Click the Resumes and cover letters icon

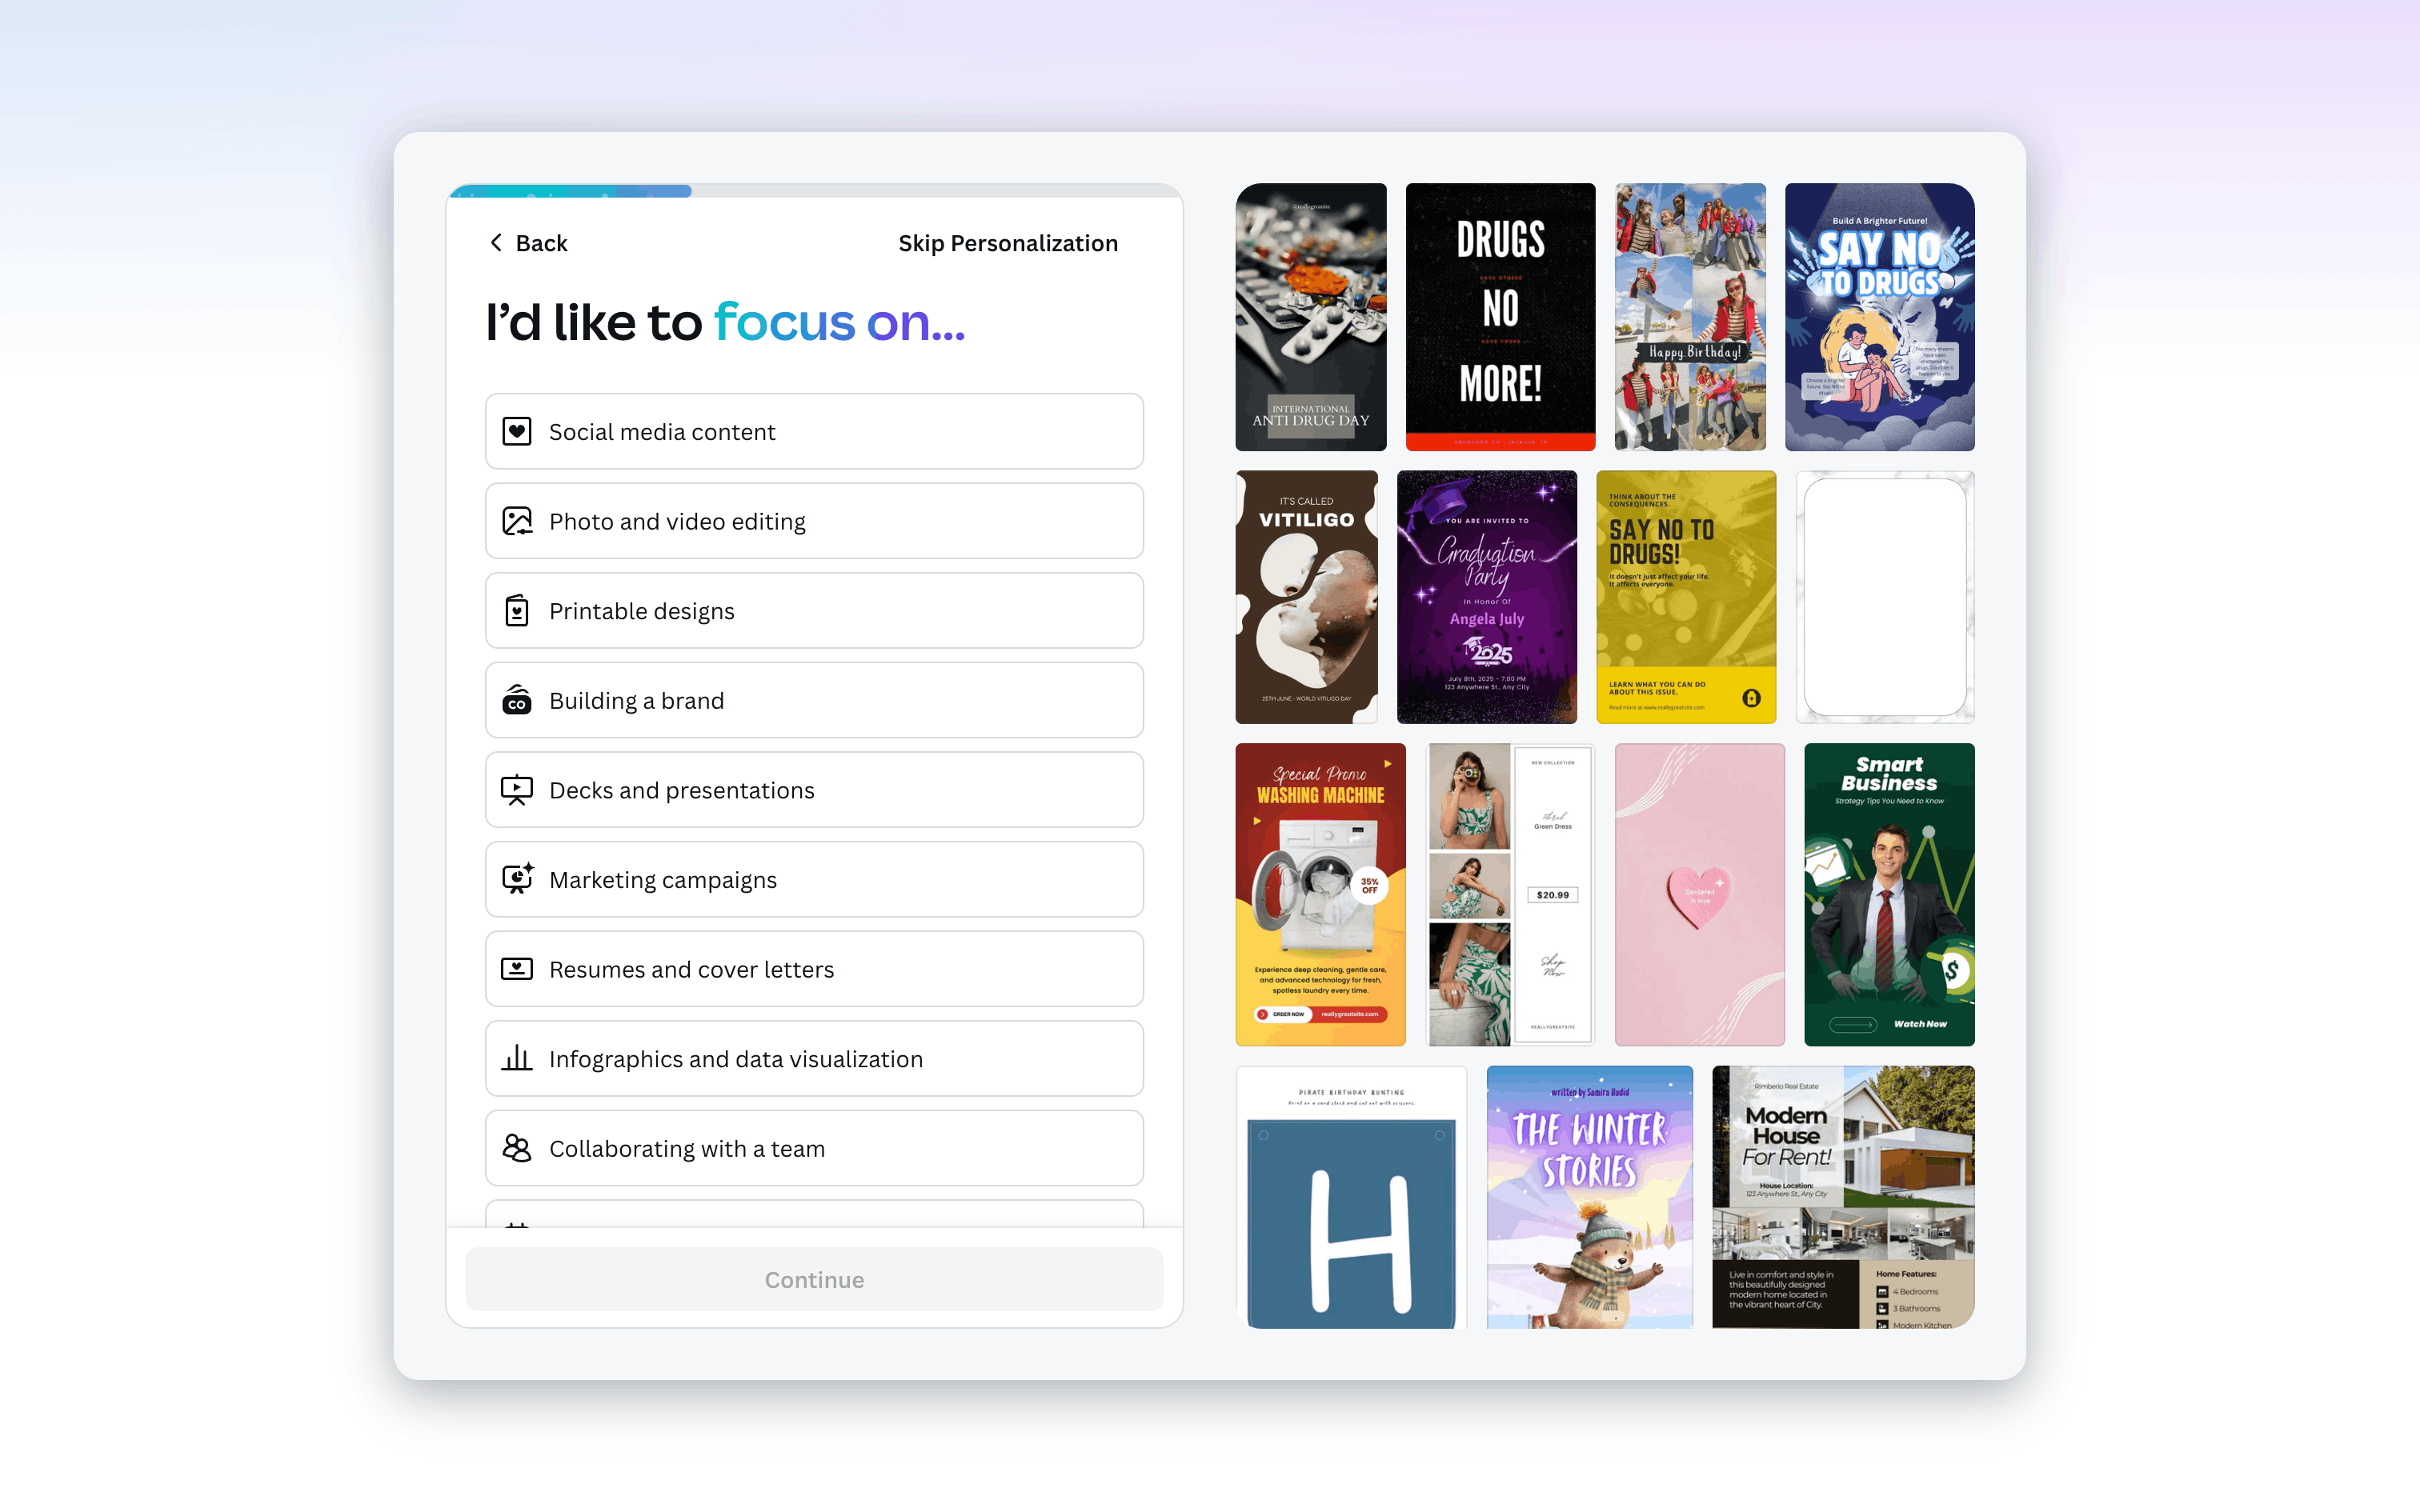click(x=516, y=969)
